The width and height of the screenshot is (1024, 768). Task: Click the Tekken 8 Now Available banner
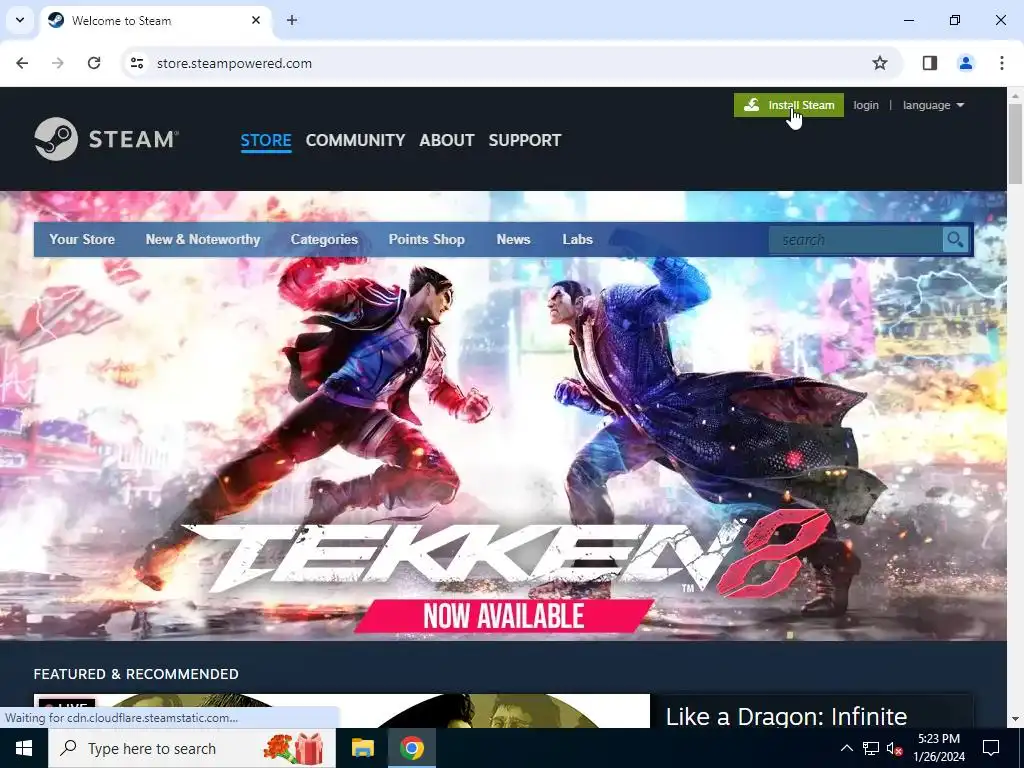click(x=503, y=416)
